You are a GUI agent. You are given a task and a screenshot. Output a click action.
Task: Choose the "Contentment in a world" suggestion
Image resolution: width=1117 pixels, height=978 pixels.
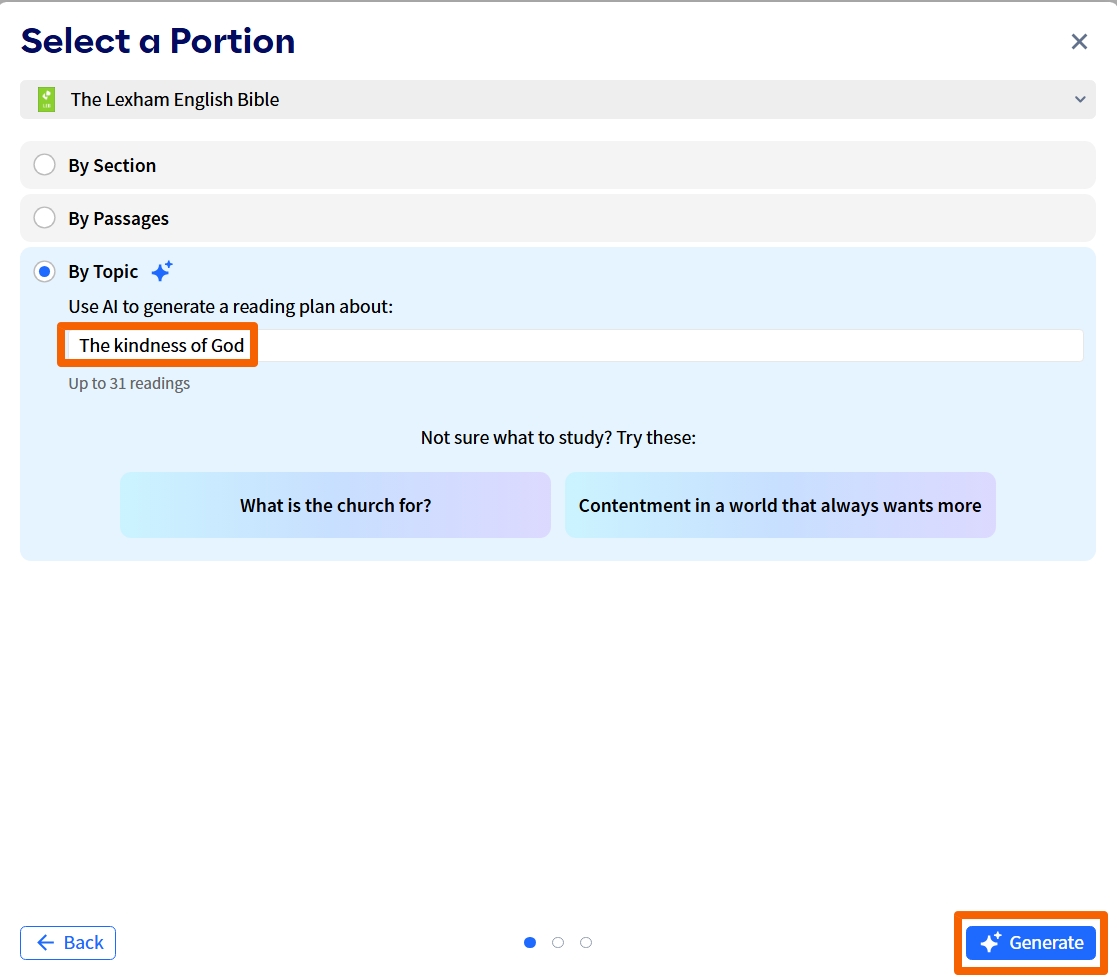click(780, 505)
